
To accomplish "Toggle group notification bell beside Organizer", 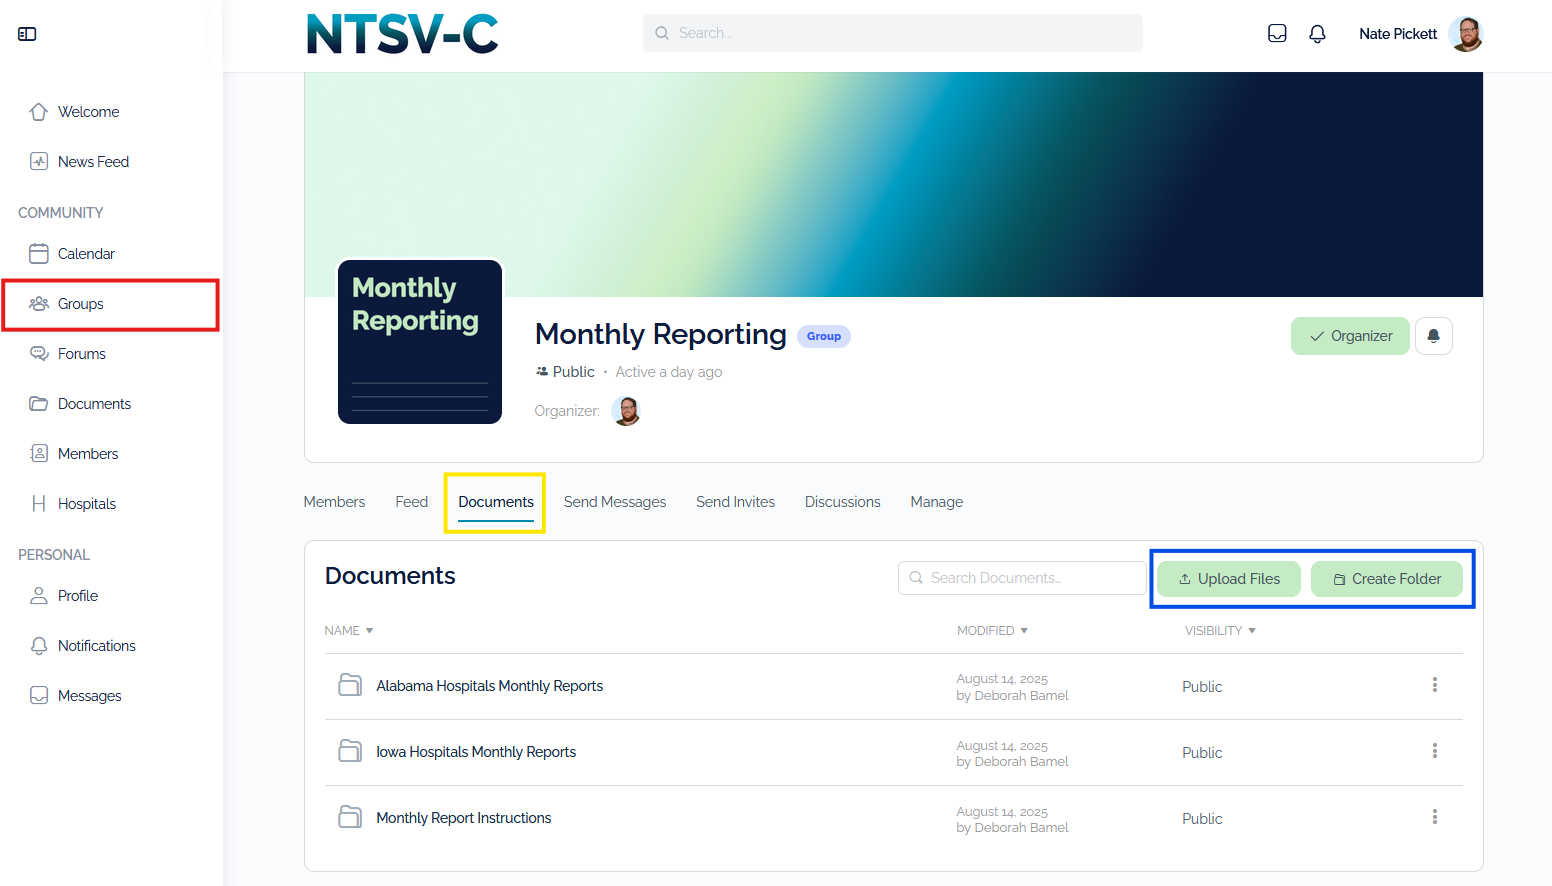I will (x=1433, y=336).
